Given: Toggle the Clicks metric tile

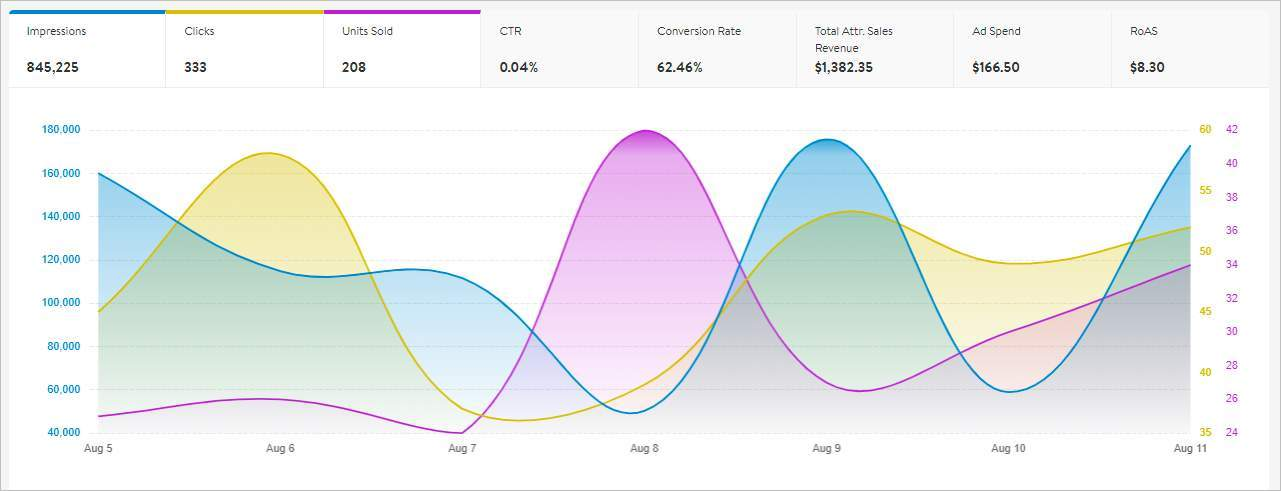Looking at the screenshot, I should pos(244,49).
